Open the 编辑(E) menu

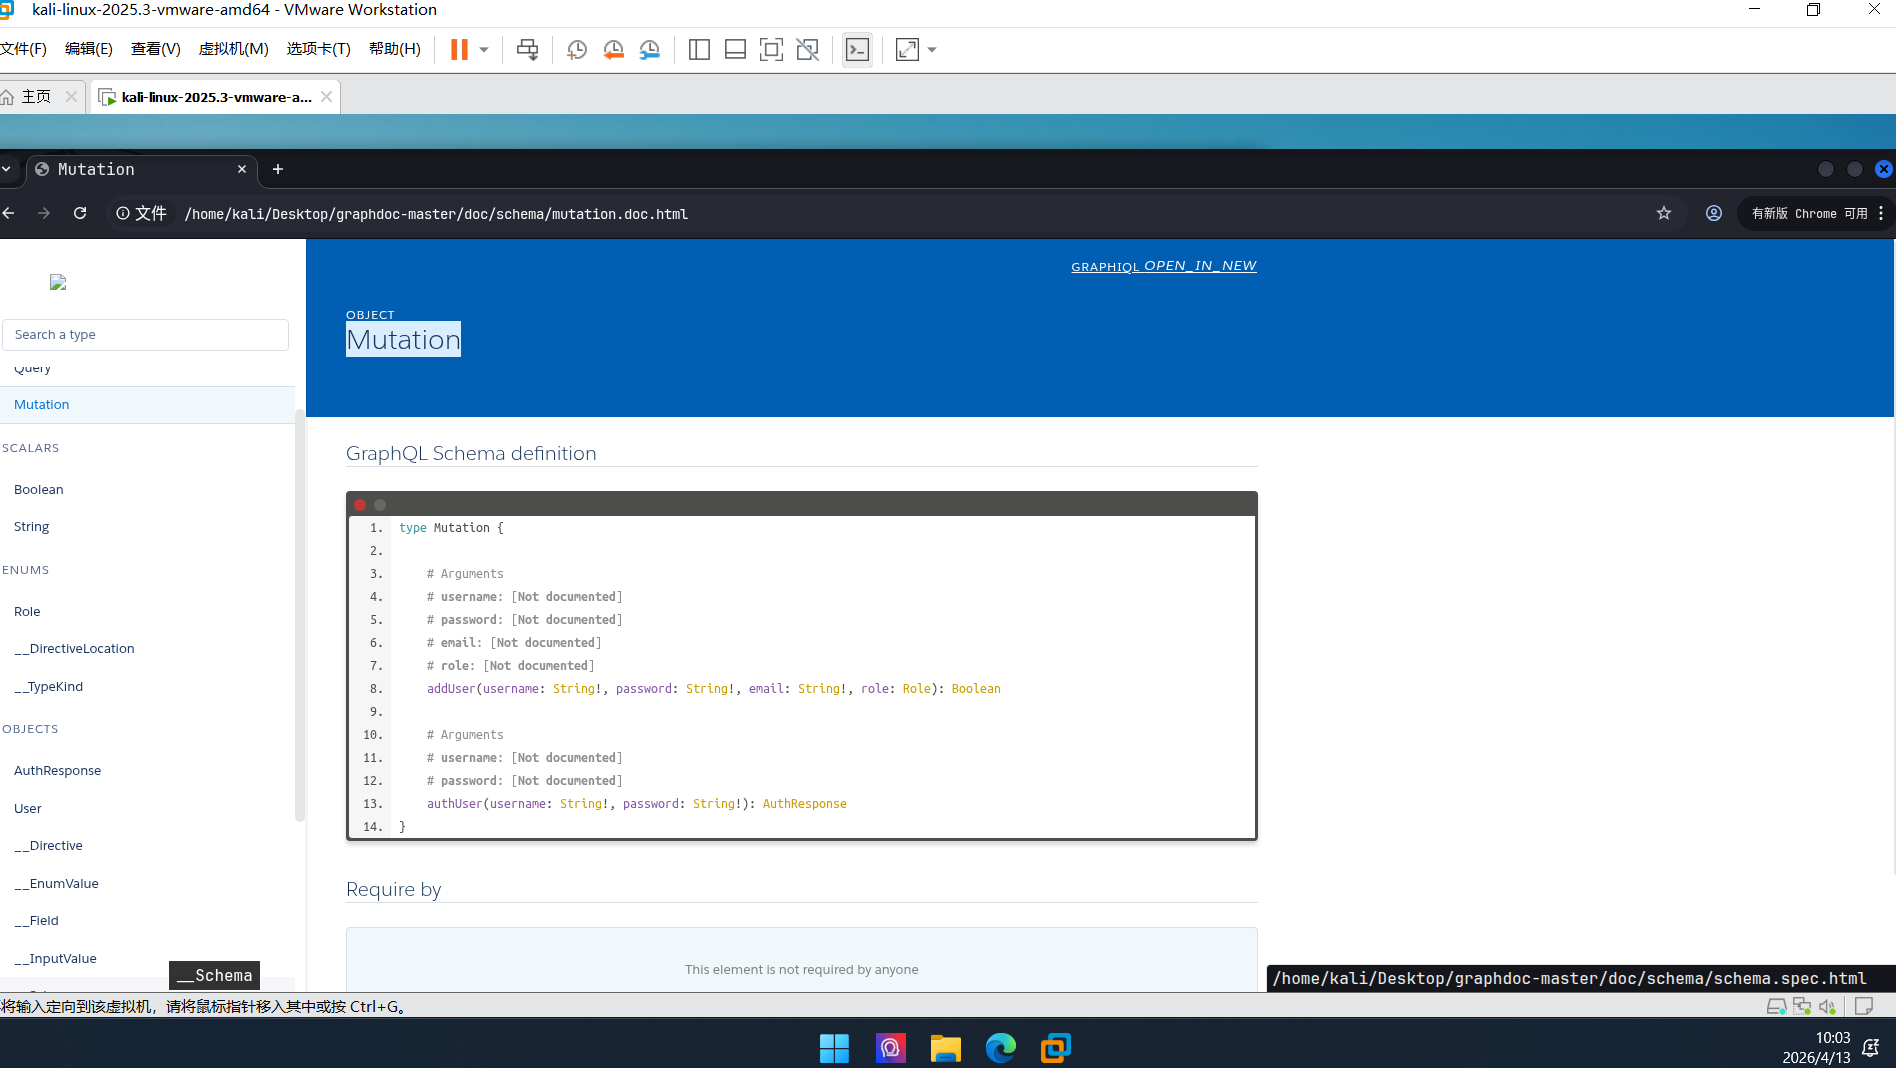coord(89,49)
